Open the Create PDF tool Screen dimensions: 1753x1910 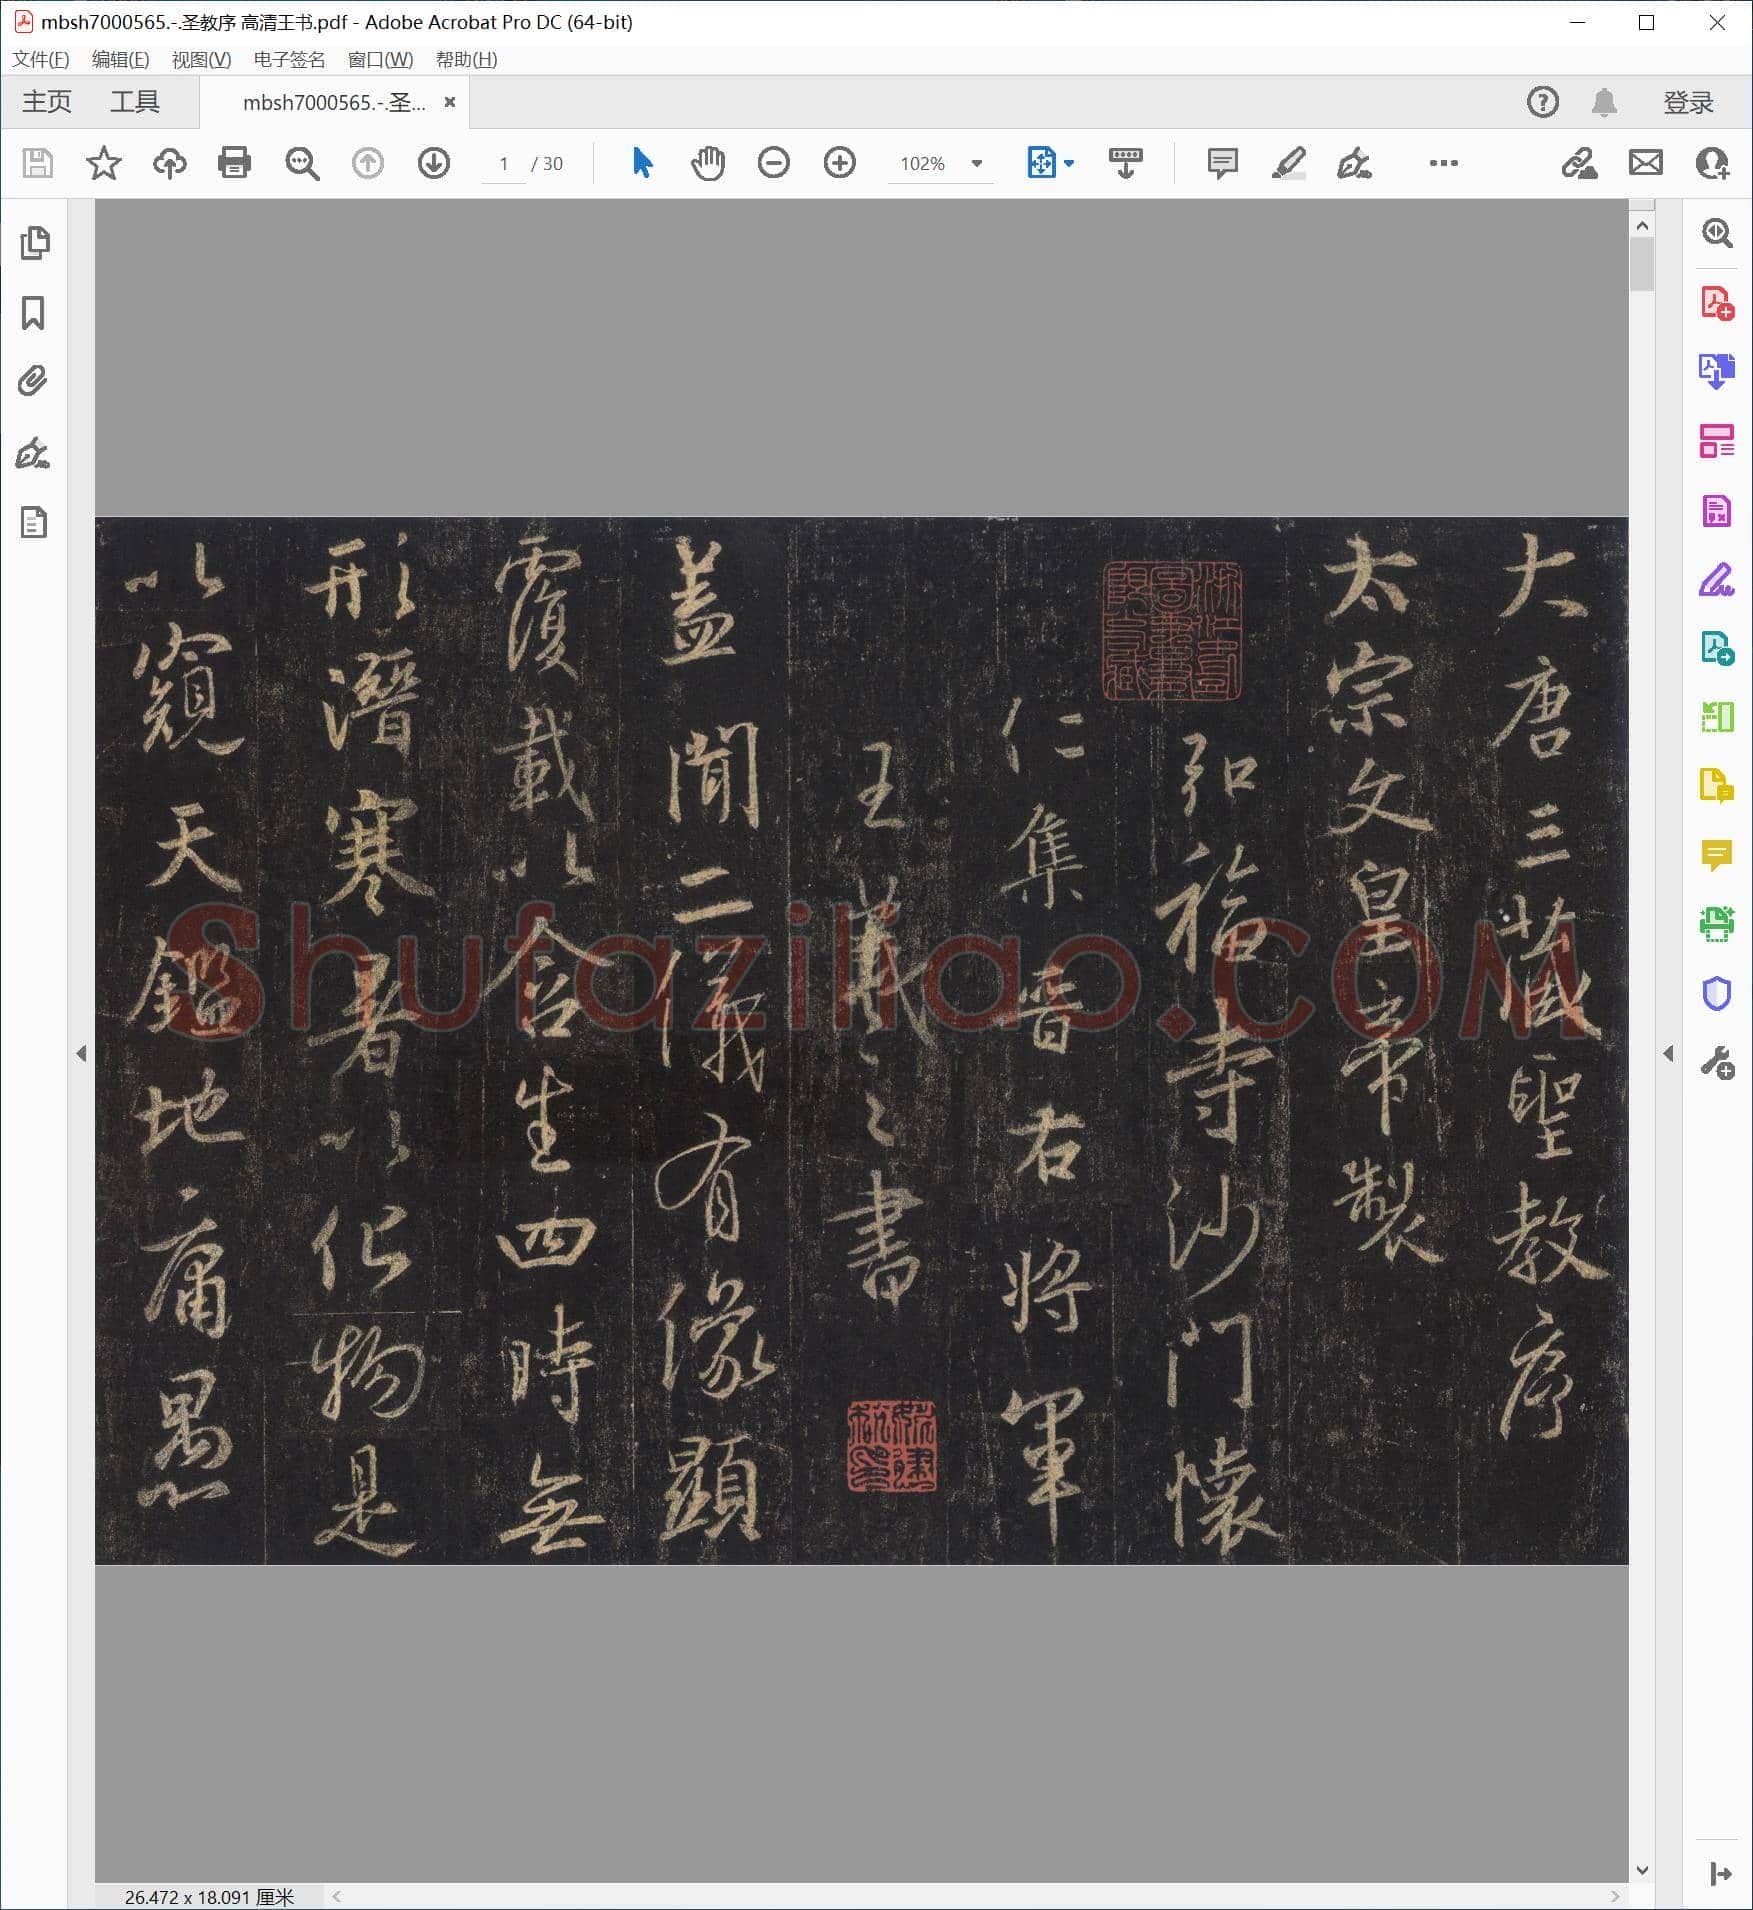pos(1717,302)
